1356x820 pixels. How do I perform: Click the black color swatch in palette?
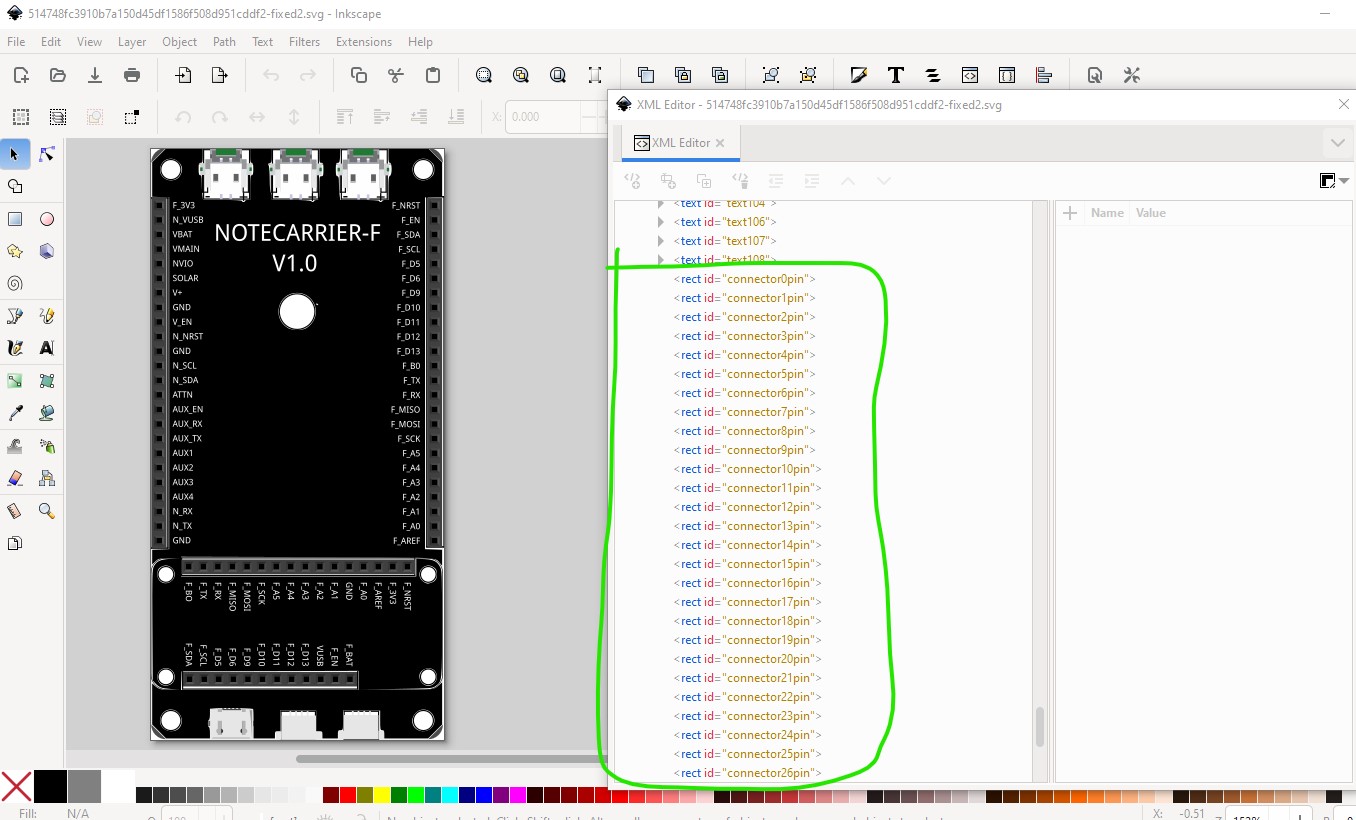50,786
